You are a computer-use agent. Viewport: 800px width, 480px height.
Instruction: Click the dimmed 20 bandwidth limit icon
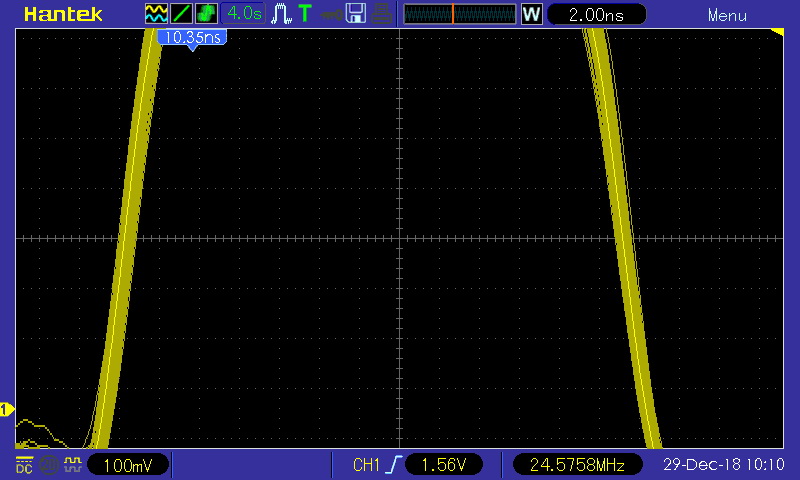click(49, 465)
